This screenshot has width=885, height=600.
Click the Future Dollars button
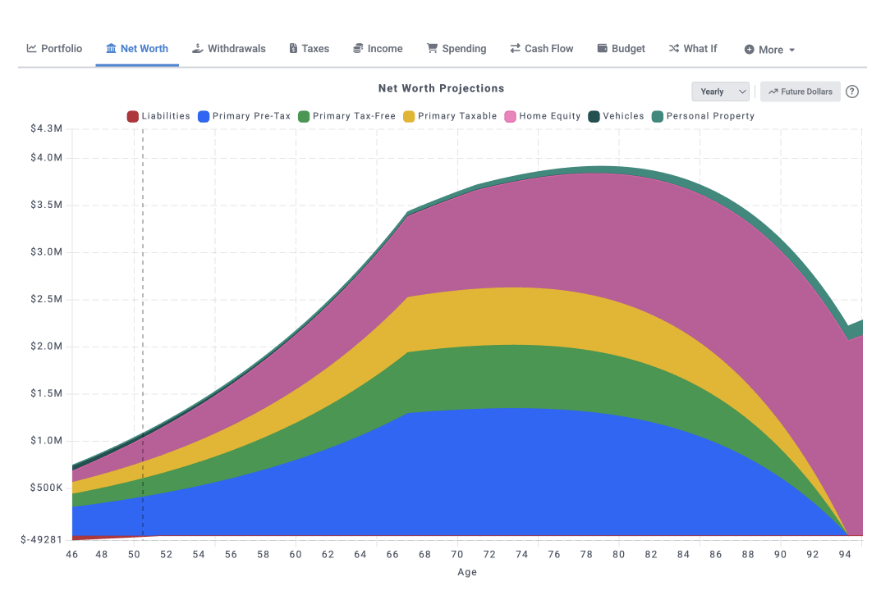(800, 91)
